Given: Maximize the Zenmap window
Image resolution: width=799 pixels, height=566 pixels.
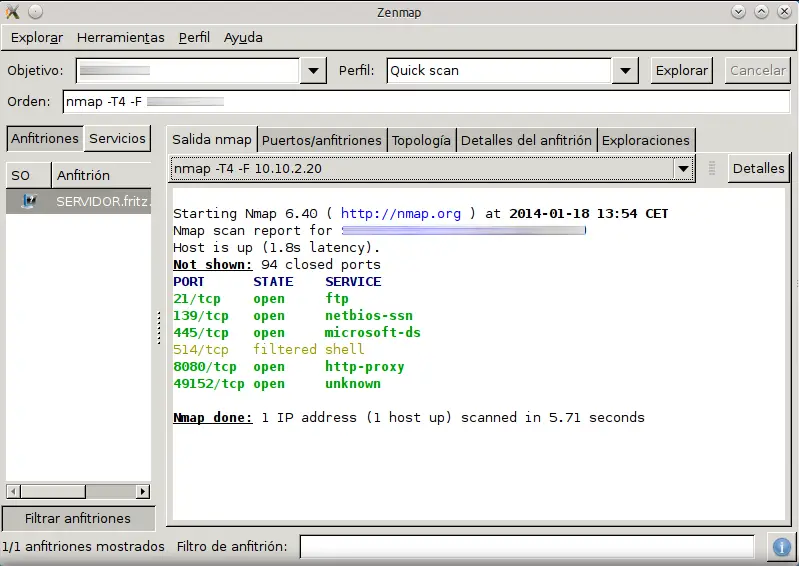Looking at the screenshot, I should (x=761, y=12).
